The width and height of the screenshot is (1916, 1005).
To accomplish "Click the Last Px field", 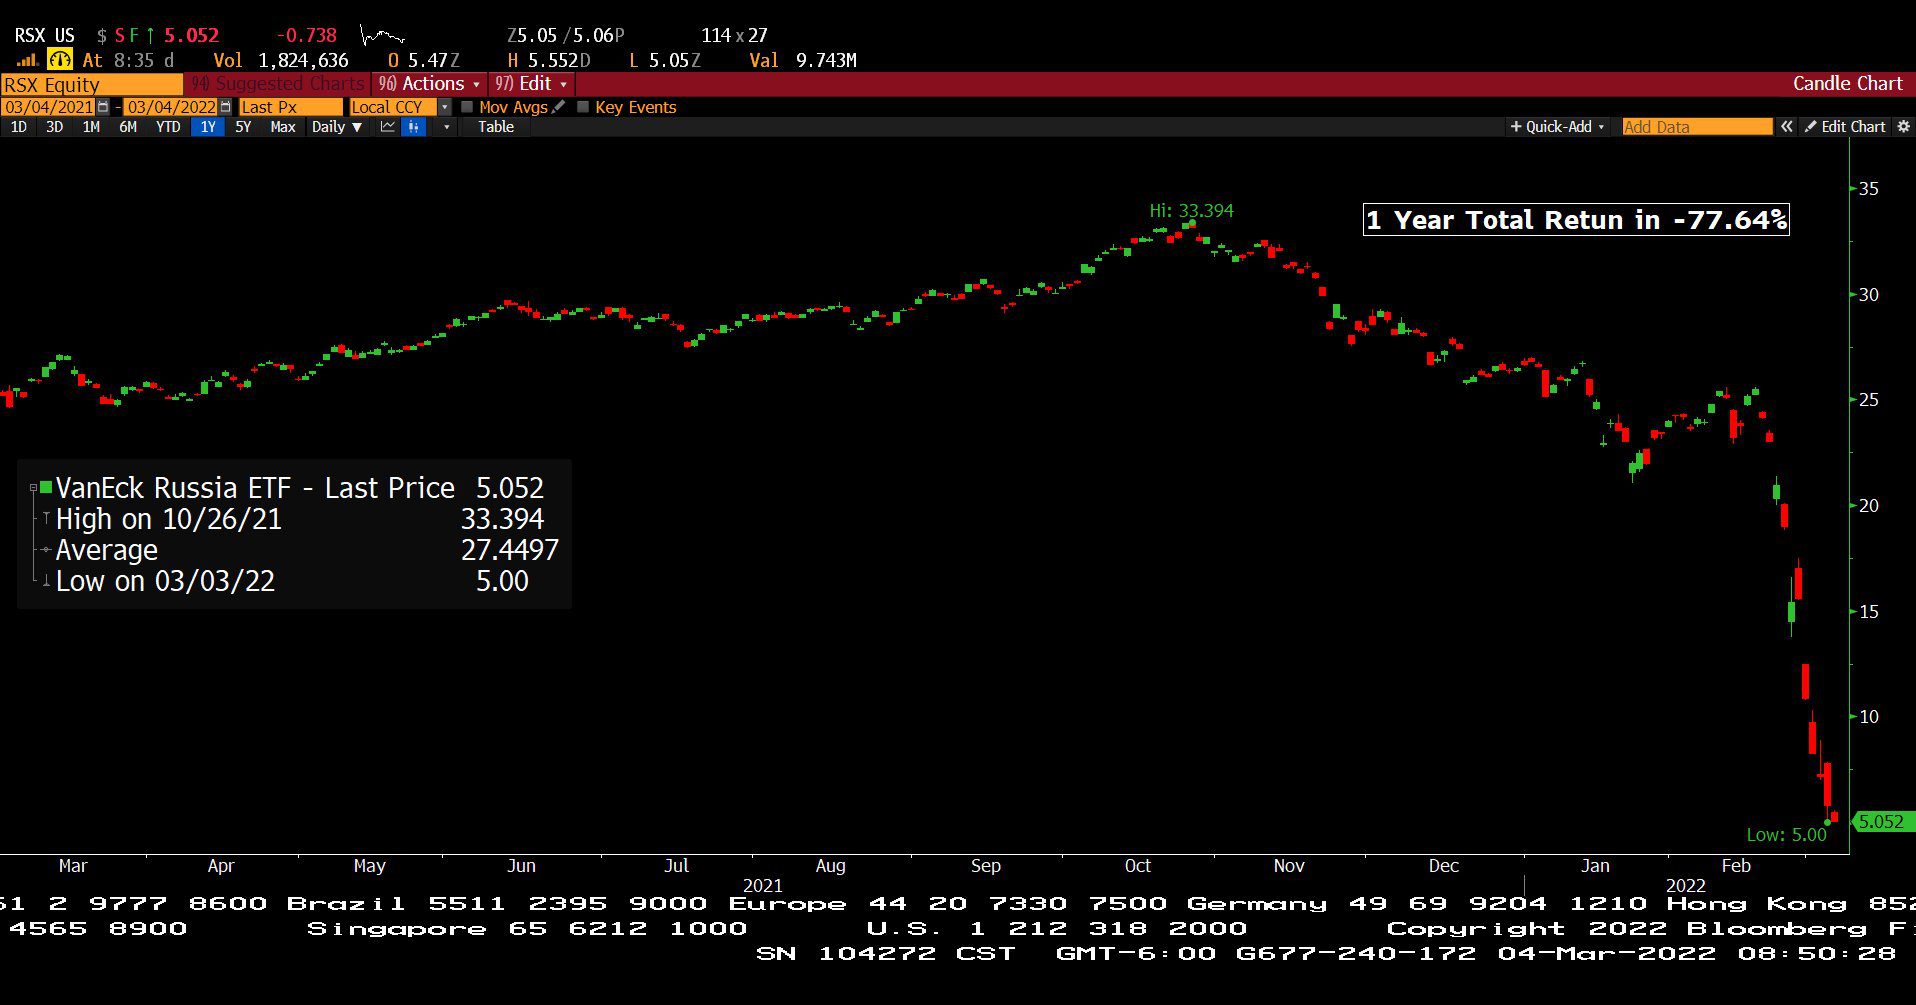I will (290, 107).
